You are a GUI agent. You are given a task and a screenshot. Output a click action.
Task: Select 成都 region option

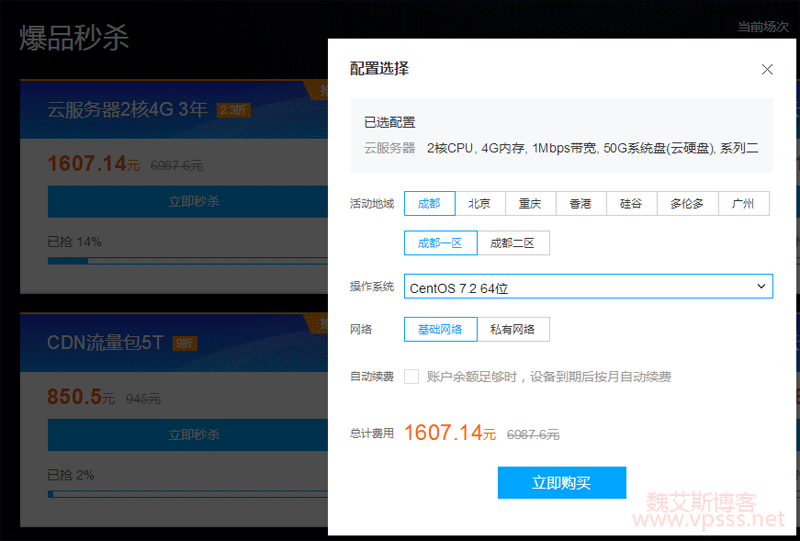tap(429, 204)
